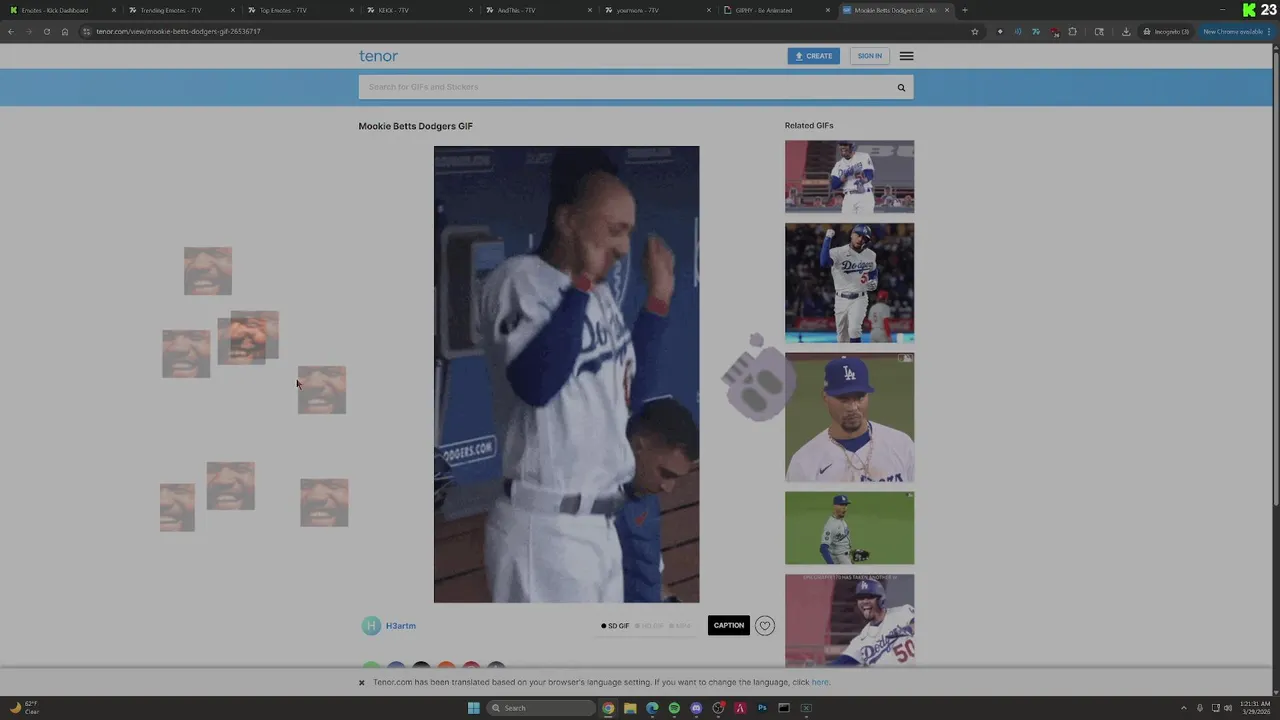Select HD GIF quality option
The width and height of the screenshot is (1280, 720).
point(649,626)
